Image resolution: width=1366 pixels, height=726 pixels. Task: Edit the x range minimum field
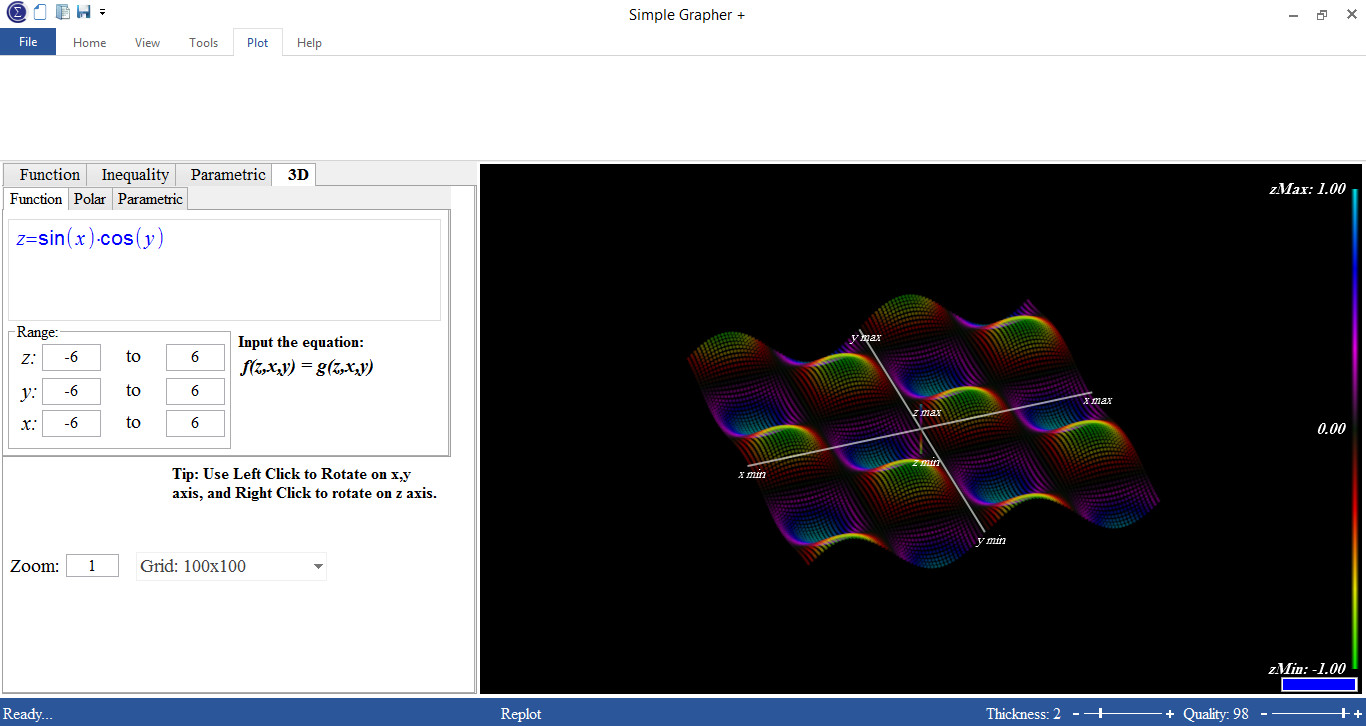coord(71,423)
